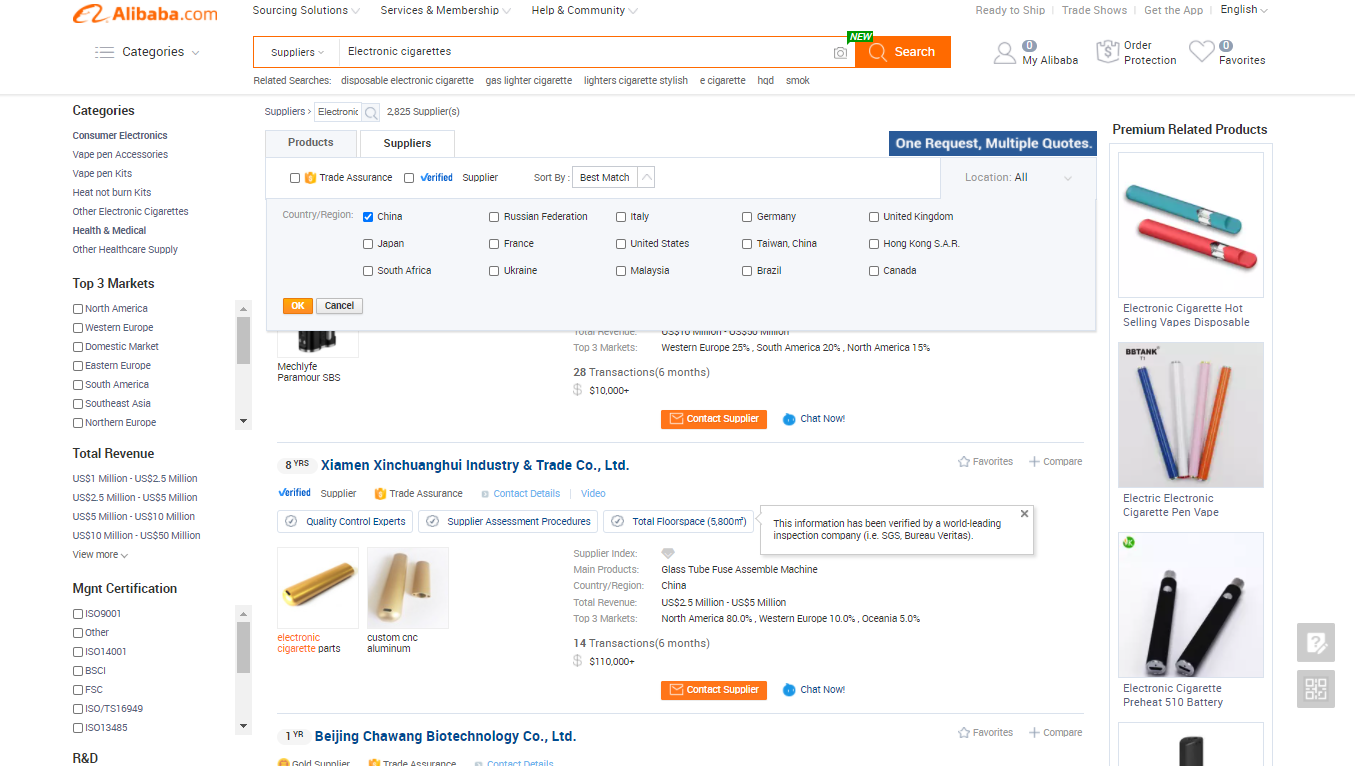The image size is (1355, 766).
Task: Open Electronic Cigarette Preheat 510 Battery thumbnail
Action: 1191,605
